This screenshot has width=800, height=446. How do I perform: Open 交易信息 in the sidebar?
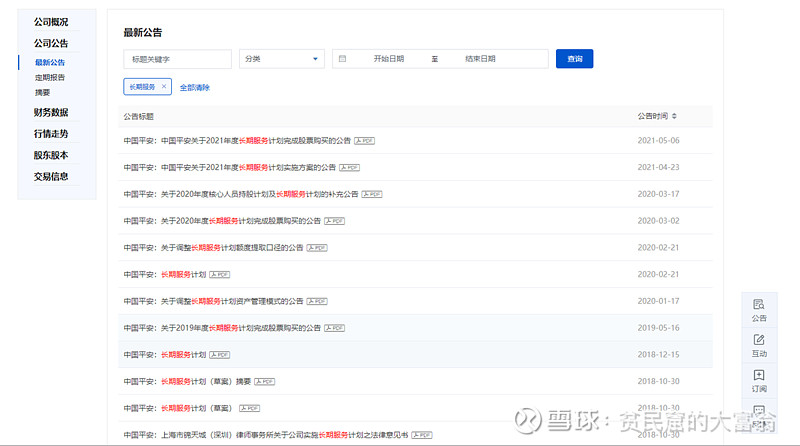[x=51, y=177]
